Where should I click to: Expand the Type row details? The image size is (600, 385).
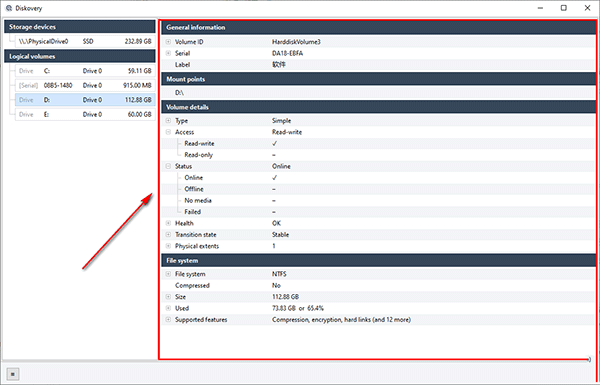pos(168,121)
